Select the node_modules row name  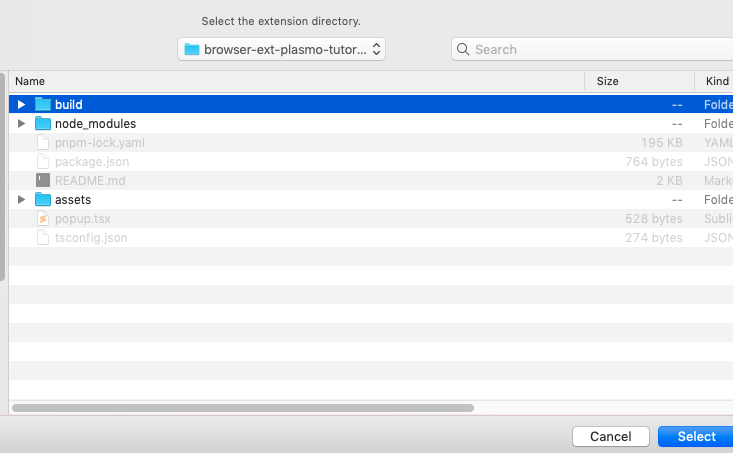tap(95, 123)
